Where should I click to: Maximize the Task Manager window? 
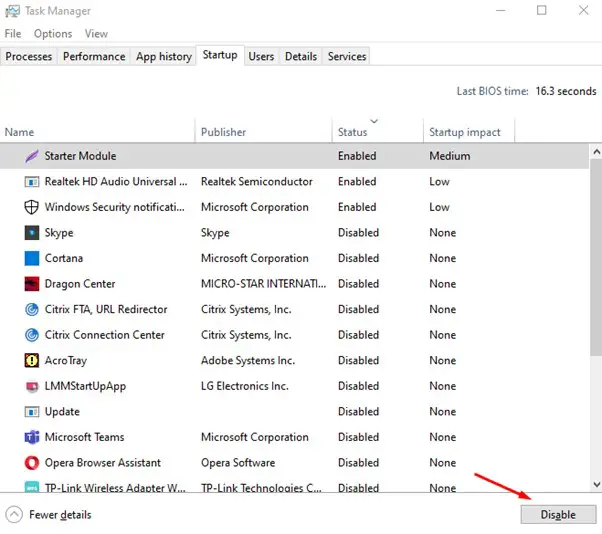[x=542, y=10]
